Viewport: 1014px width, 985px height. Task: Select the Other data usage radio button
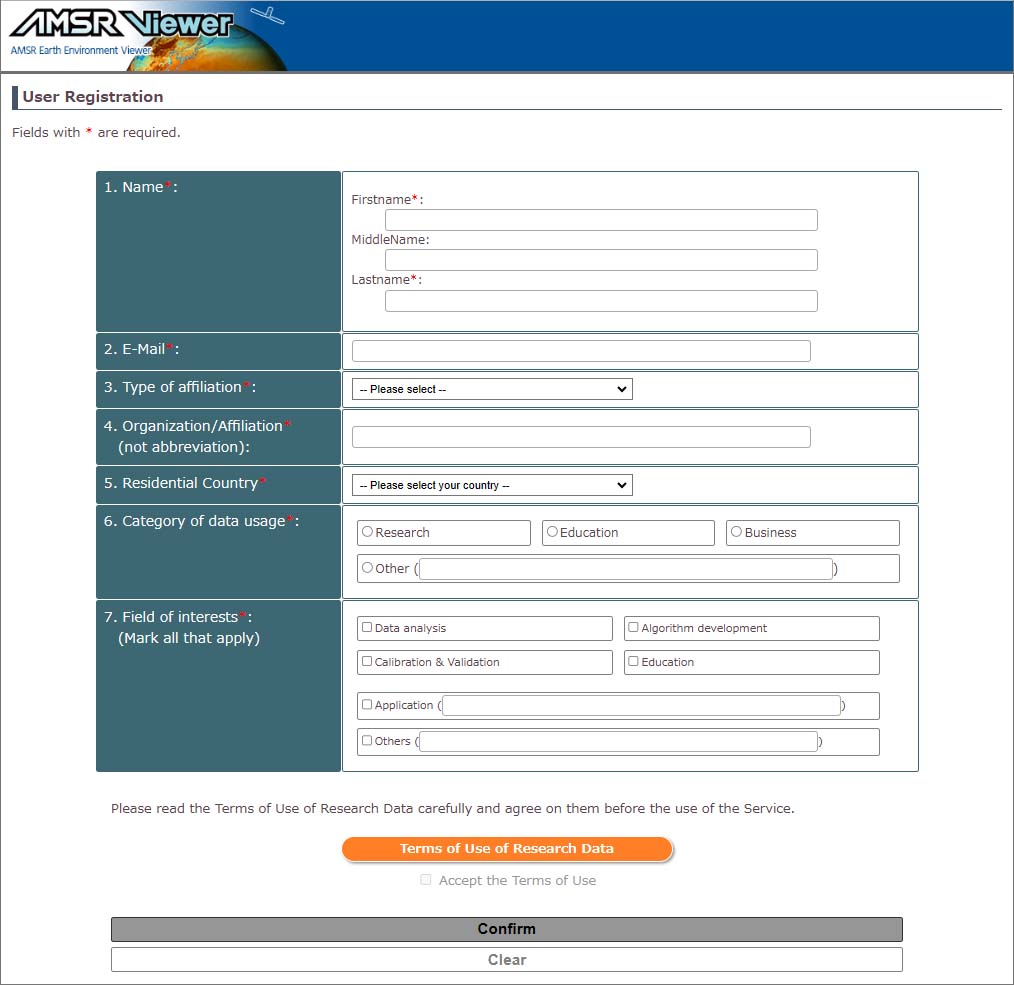tap(367, 568)
